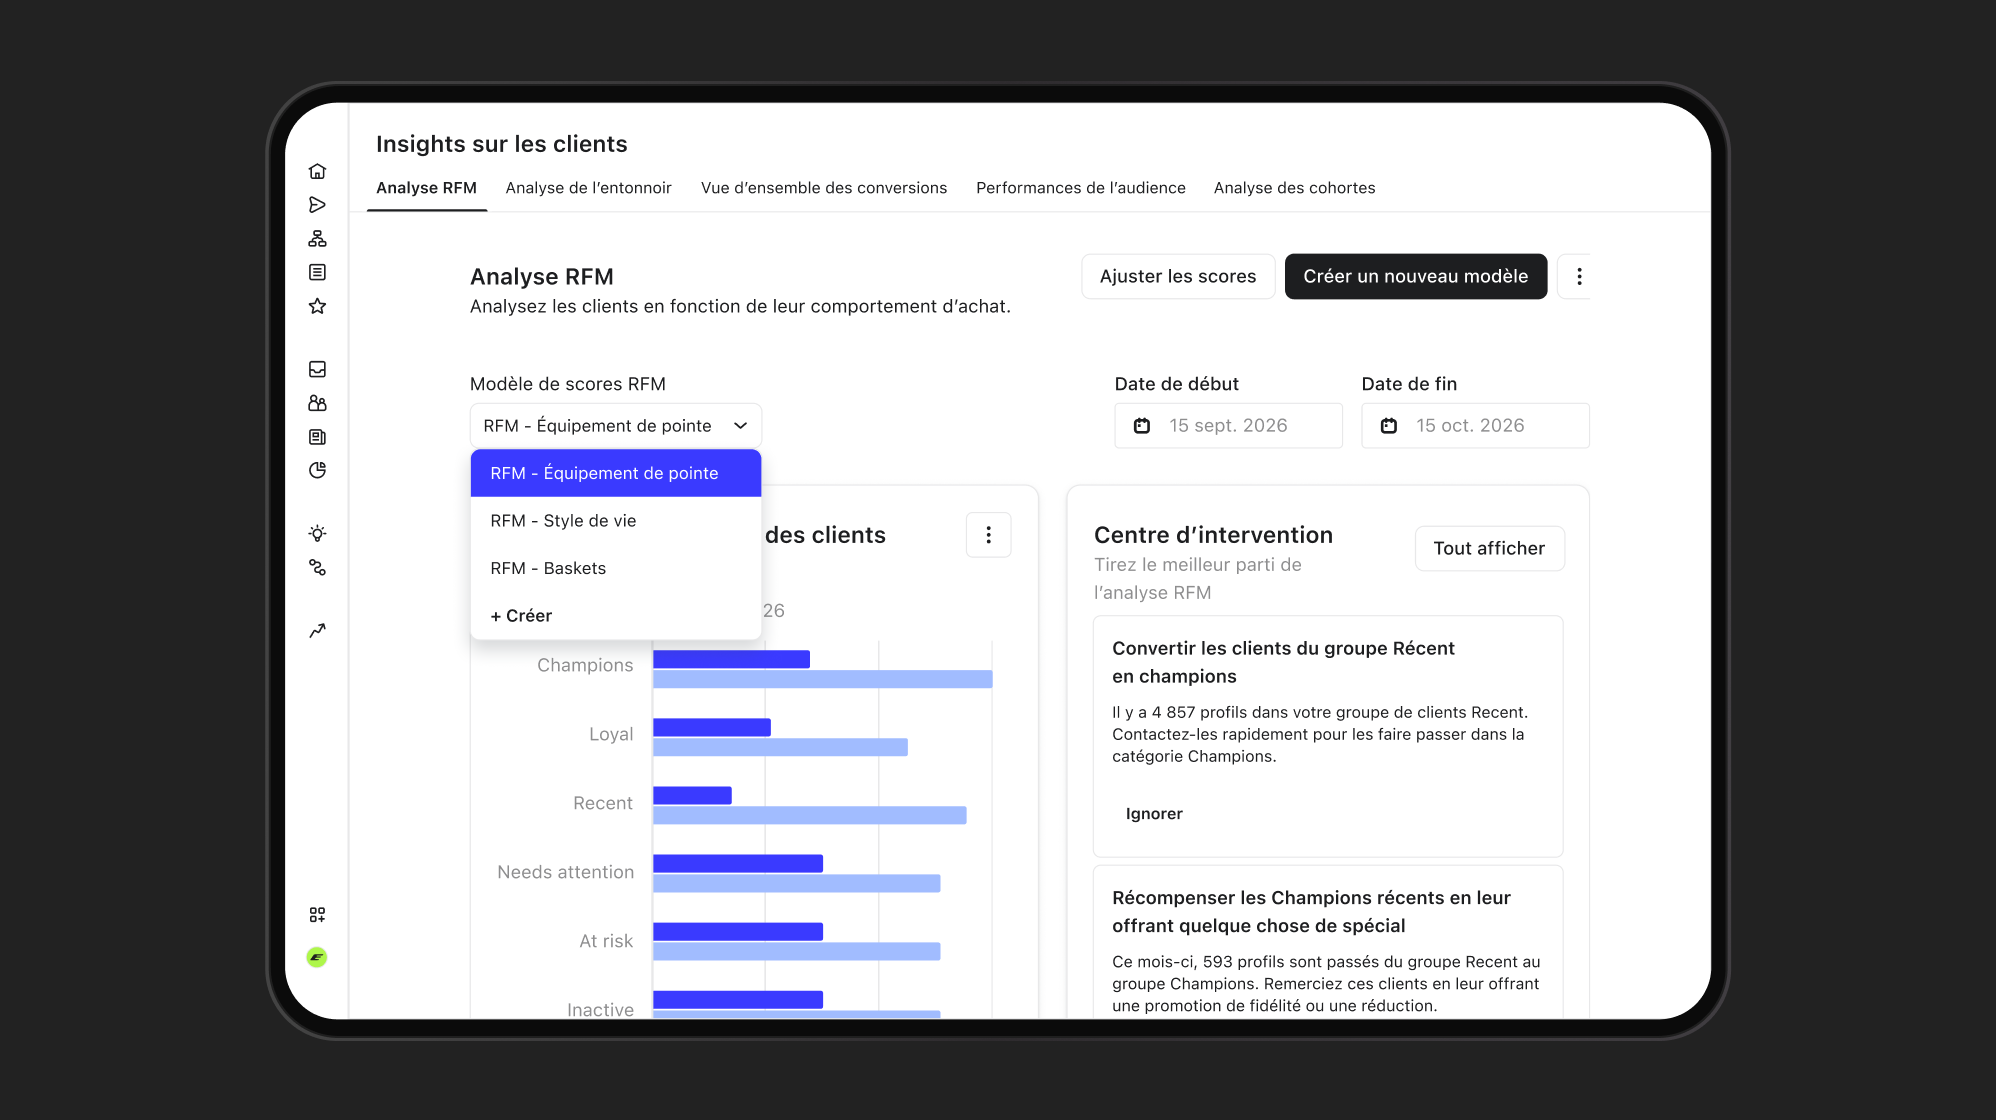Click the At risk chart label
Viewport: 1996px width, 1120px height.
coord(606,941)
